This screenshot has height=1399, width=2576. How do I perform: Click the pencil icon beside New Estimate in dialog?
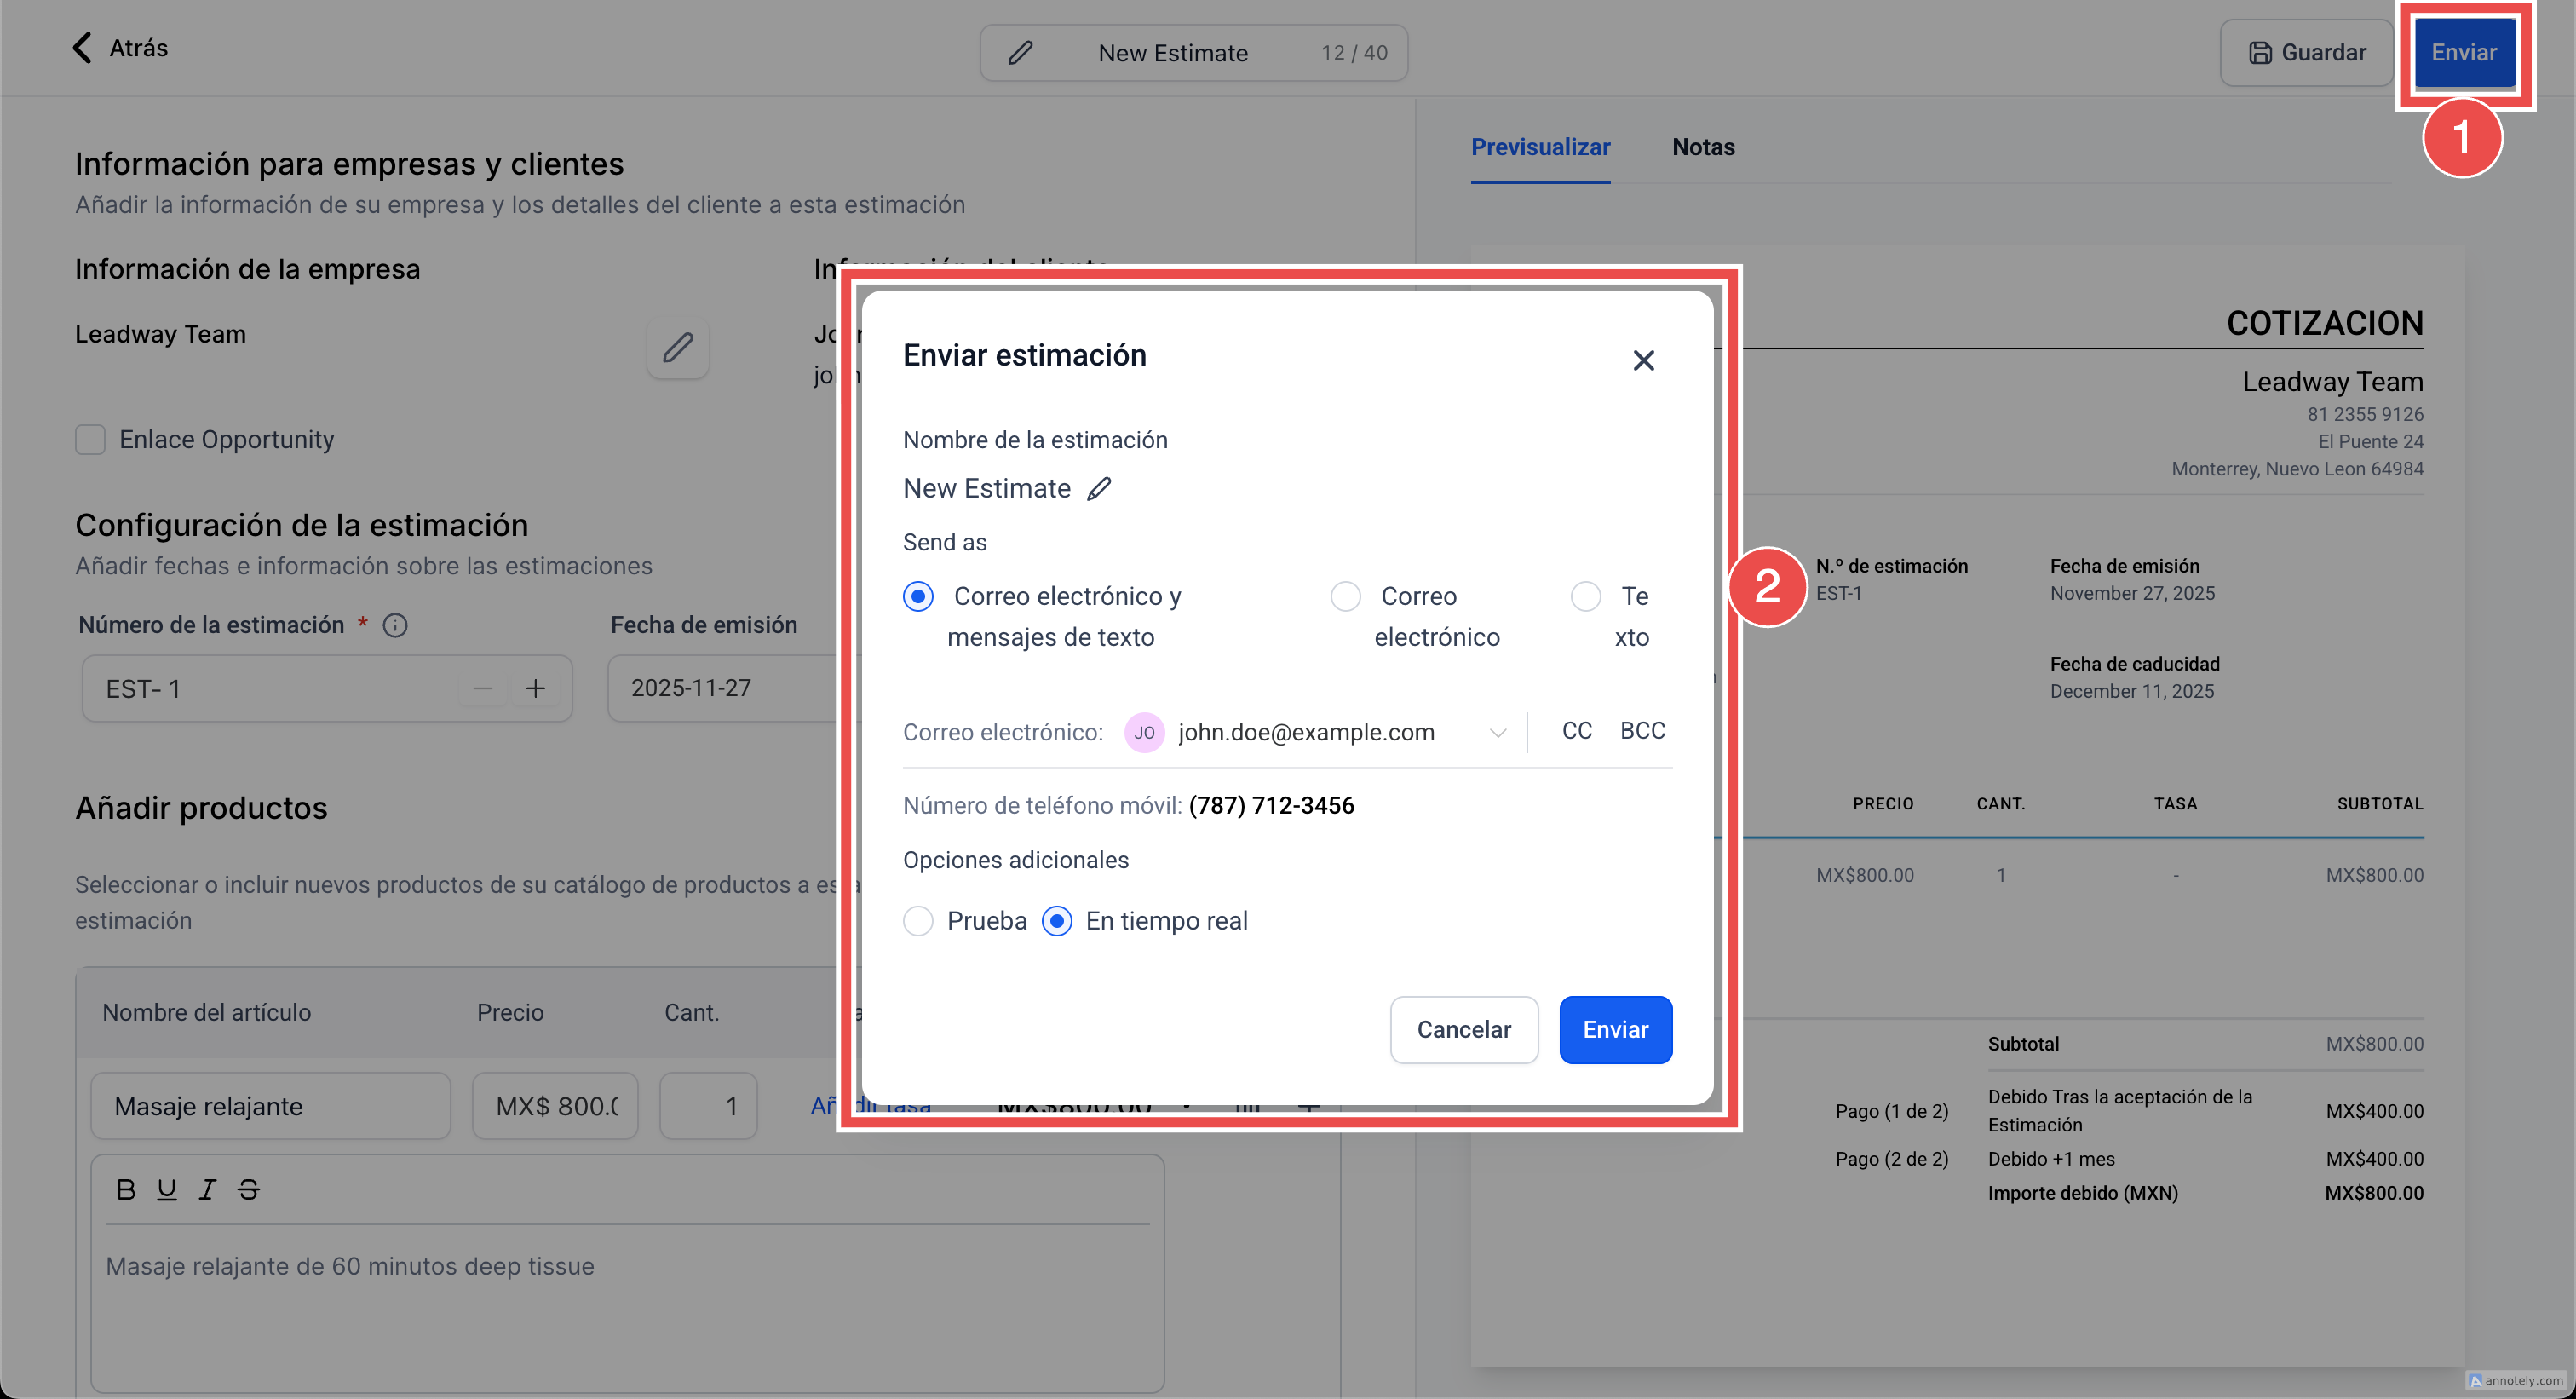tap(1099, 488)
